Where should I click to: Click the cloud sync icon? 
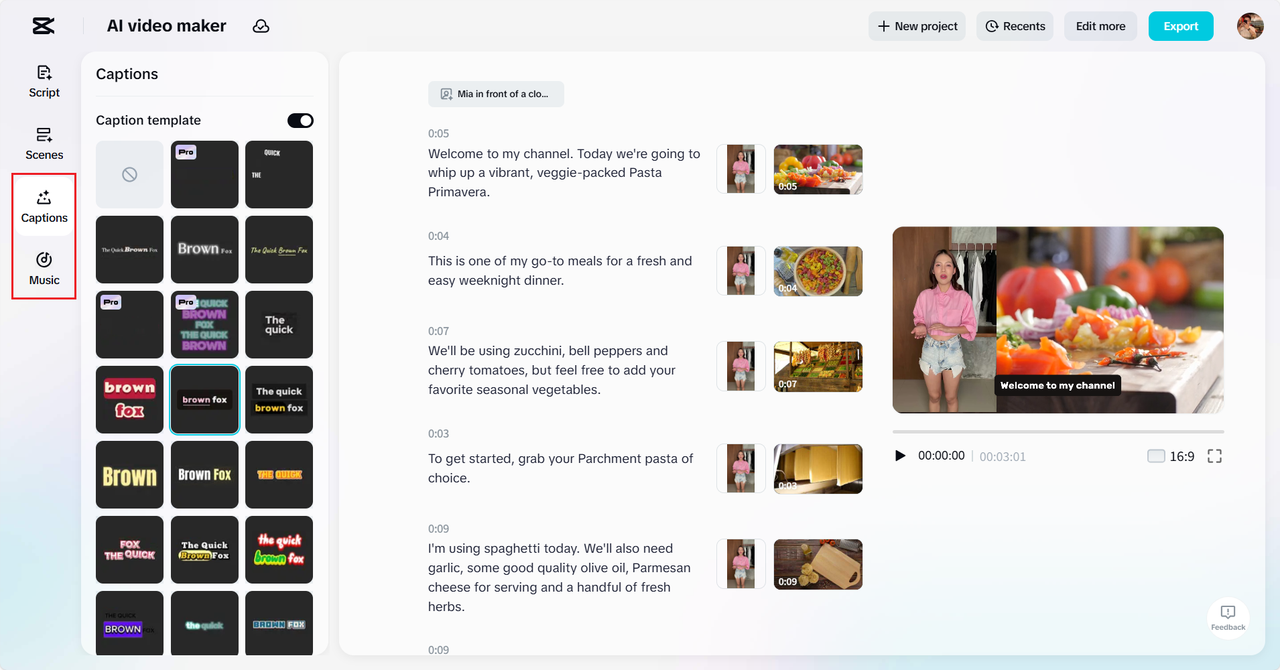261,26
